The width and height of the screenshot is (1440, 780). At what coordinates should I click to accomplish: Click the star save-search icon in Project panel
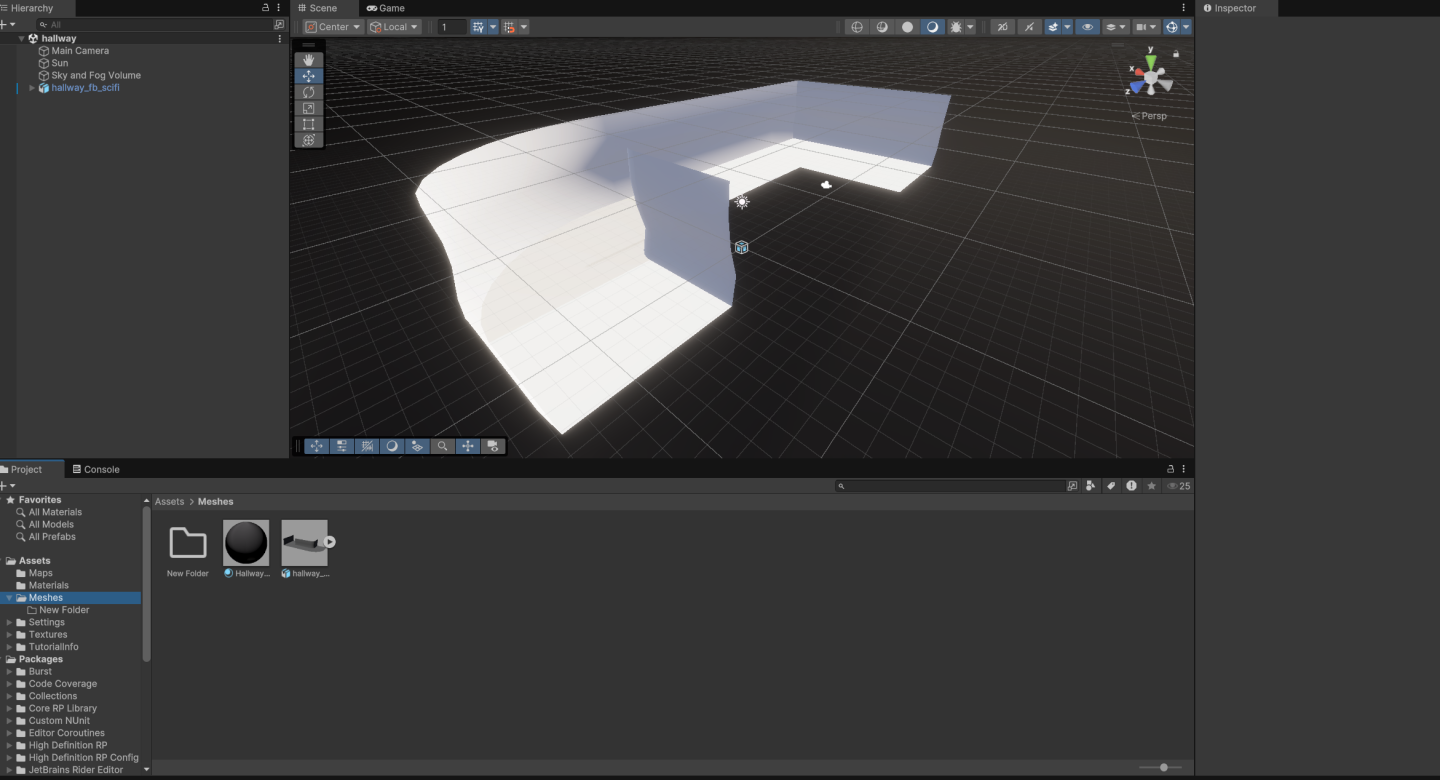(1151, 486)
